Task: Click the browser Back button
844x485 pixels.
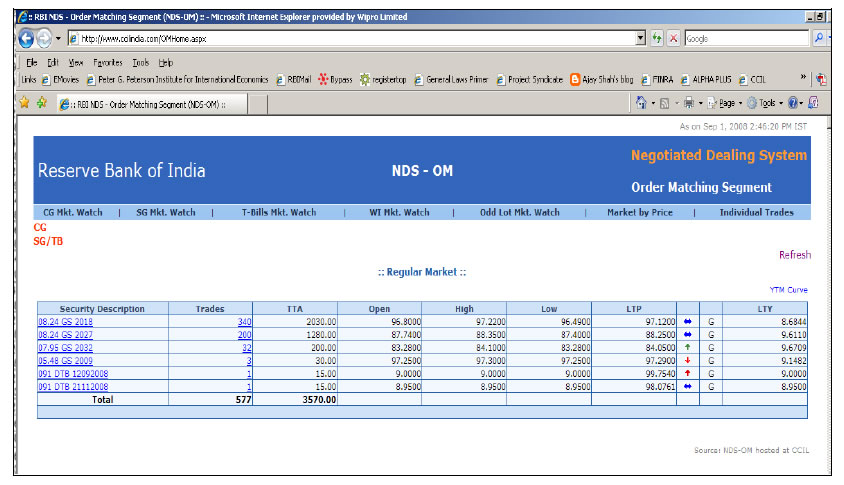Action: (x=26, y=38)
